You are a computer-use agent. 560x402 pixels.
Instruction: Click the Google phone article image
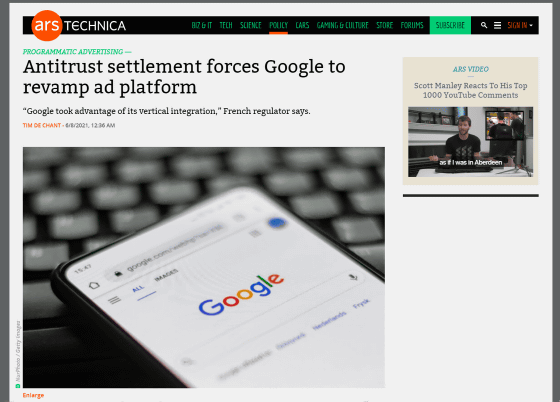[204, 267]
